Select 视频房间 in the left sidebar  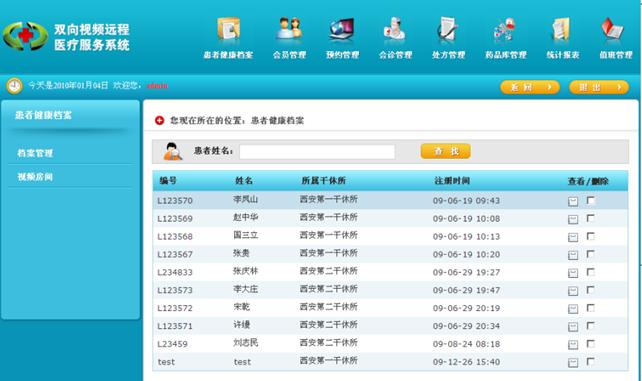coord(35,177)
